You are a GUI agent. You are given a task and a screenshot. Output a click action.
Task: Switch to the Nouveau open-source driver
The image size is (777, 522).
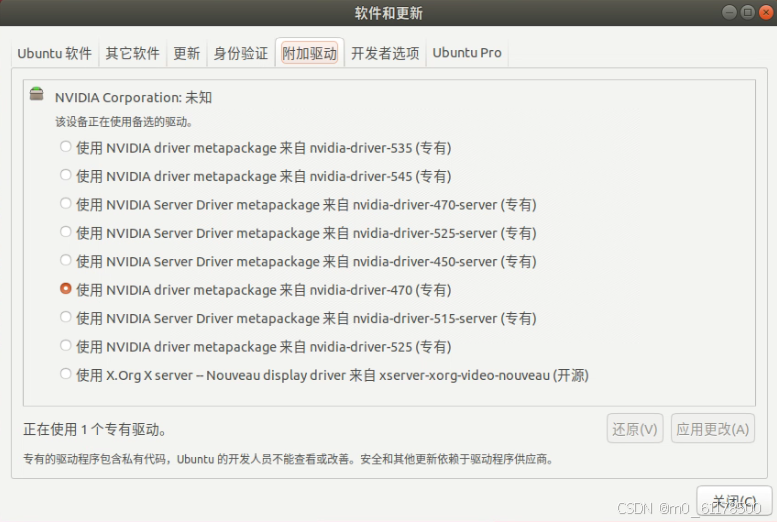tap(65, 374)
